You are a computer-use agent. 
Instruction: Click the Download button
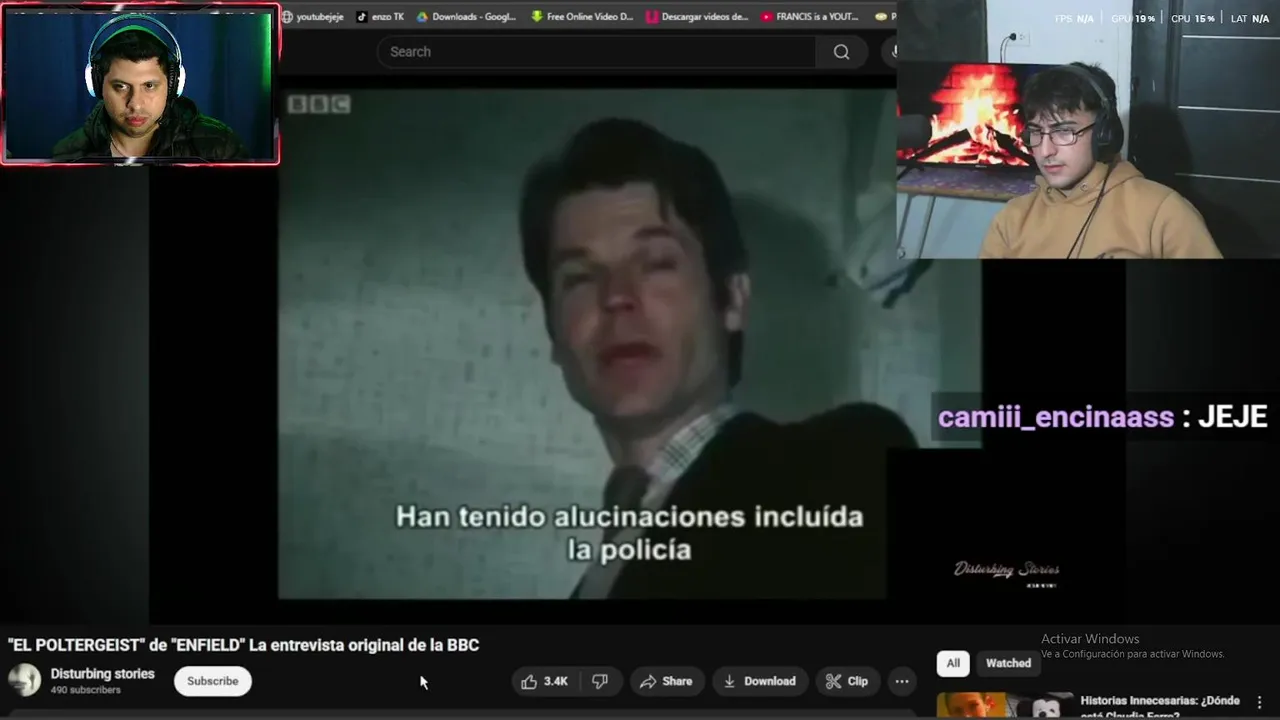pos(760,681)
